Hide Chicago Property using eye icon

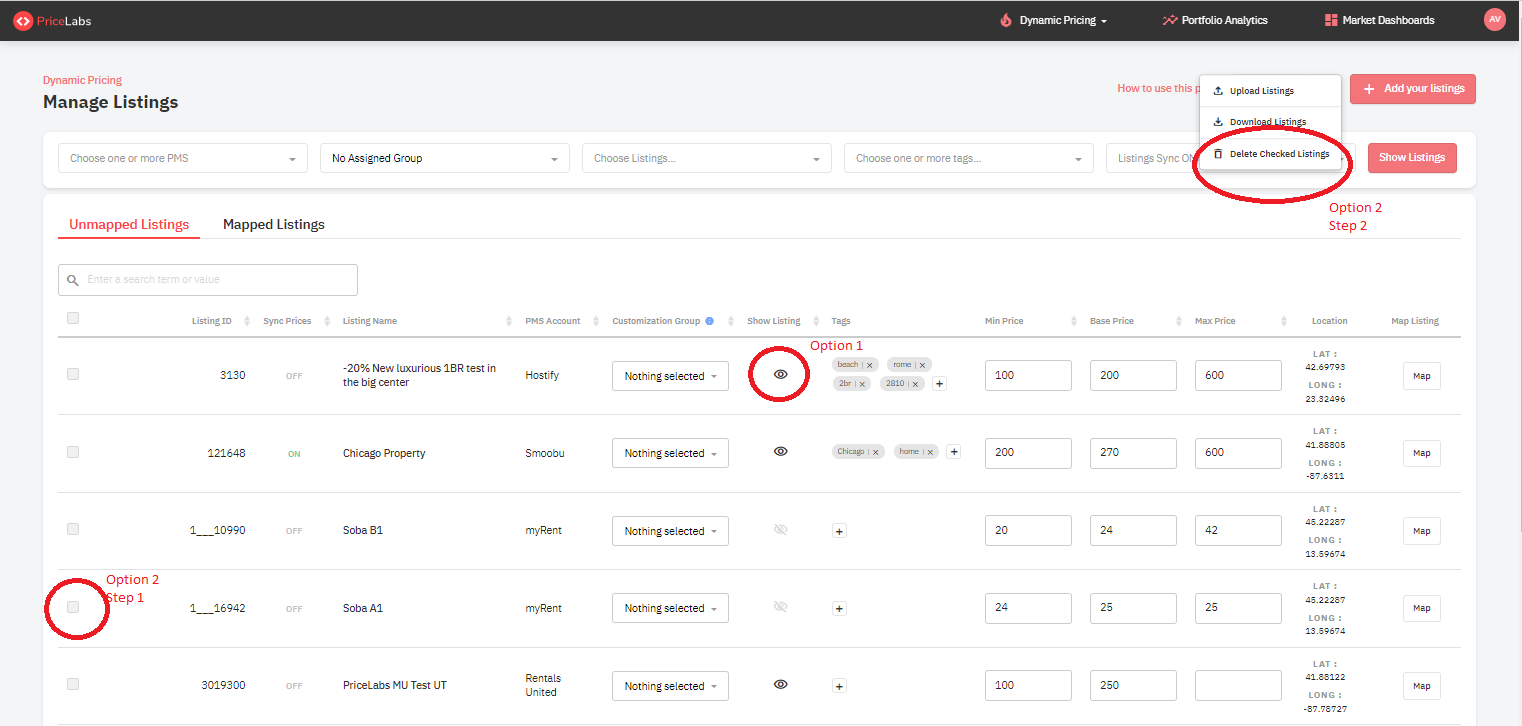click(781, 451)
